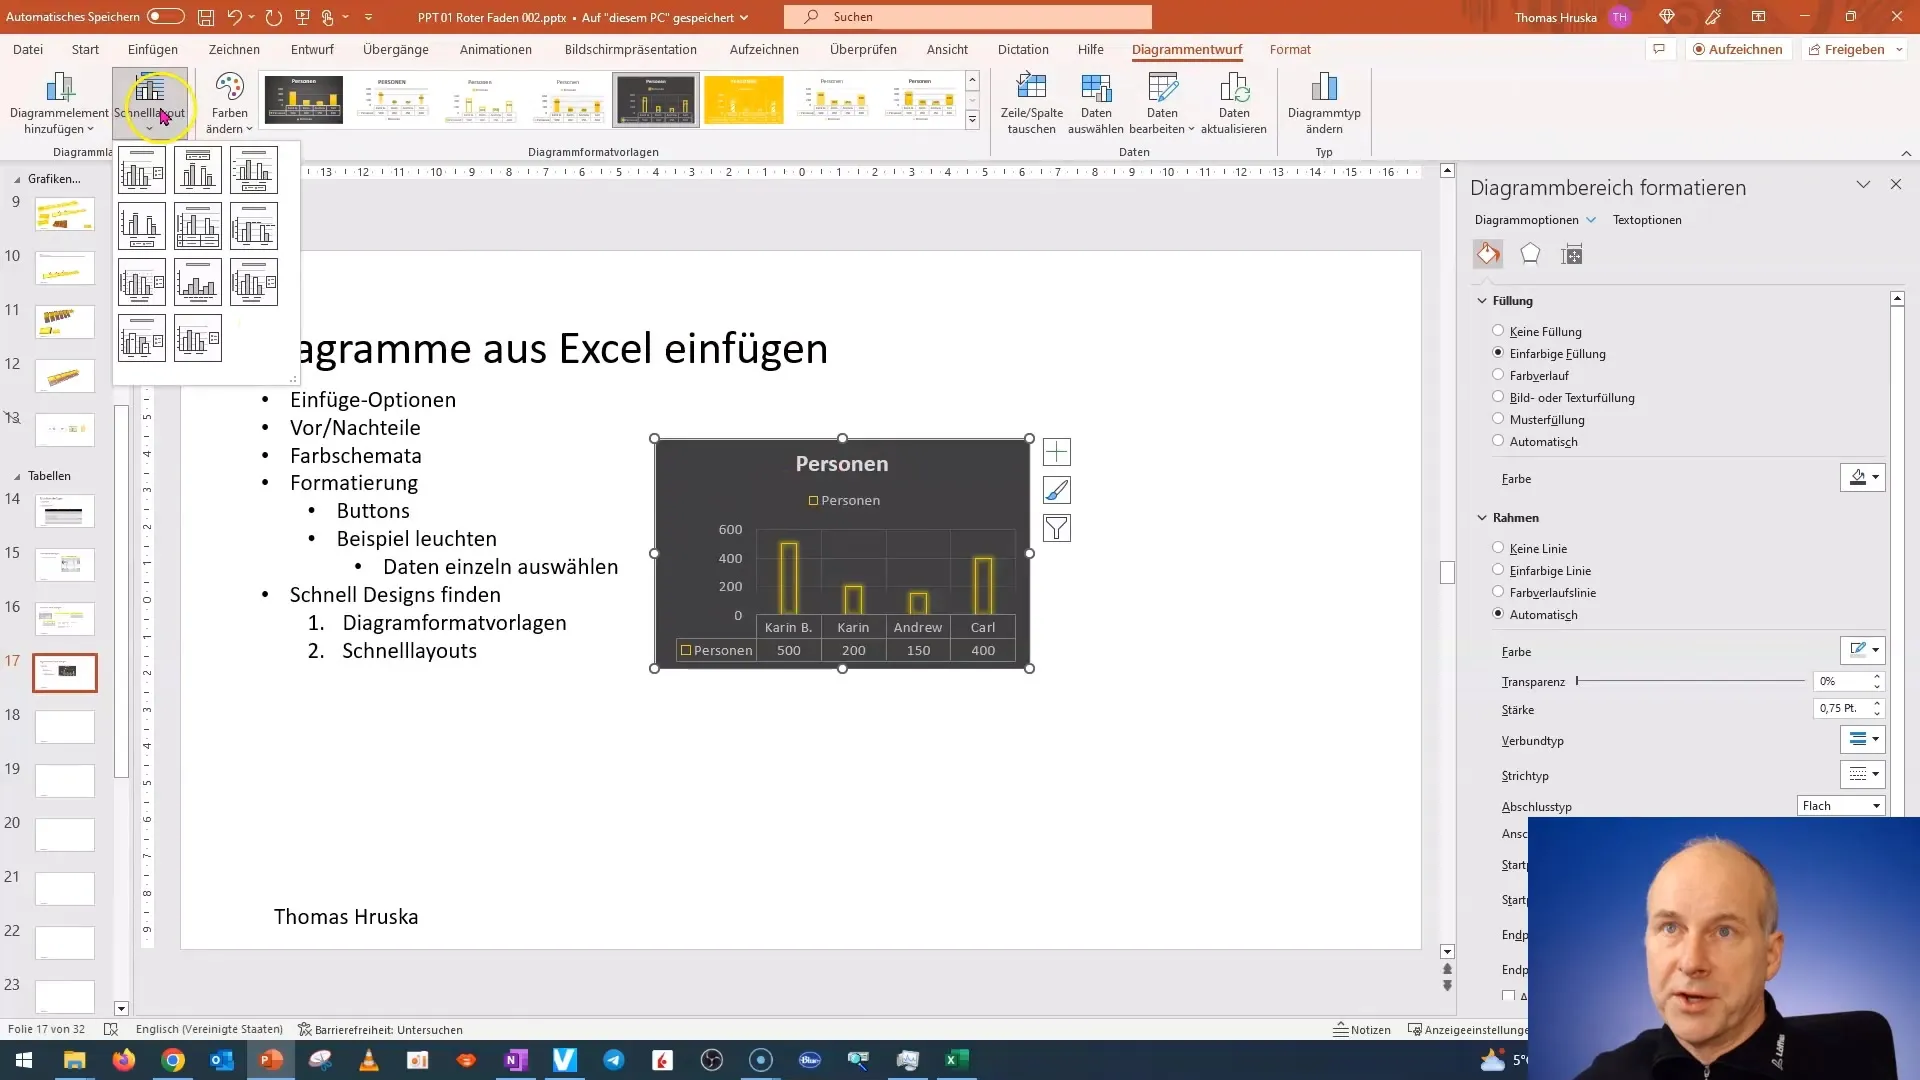Select Keine Linie radio button
This screenshot has width=1920, height=1080.
coord(1498,547)
